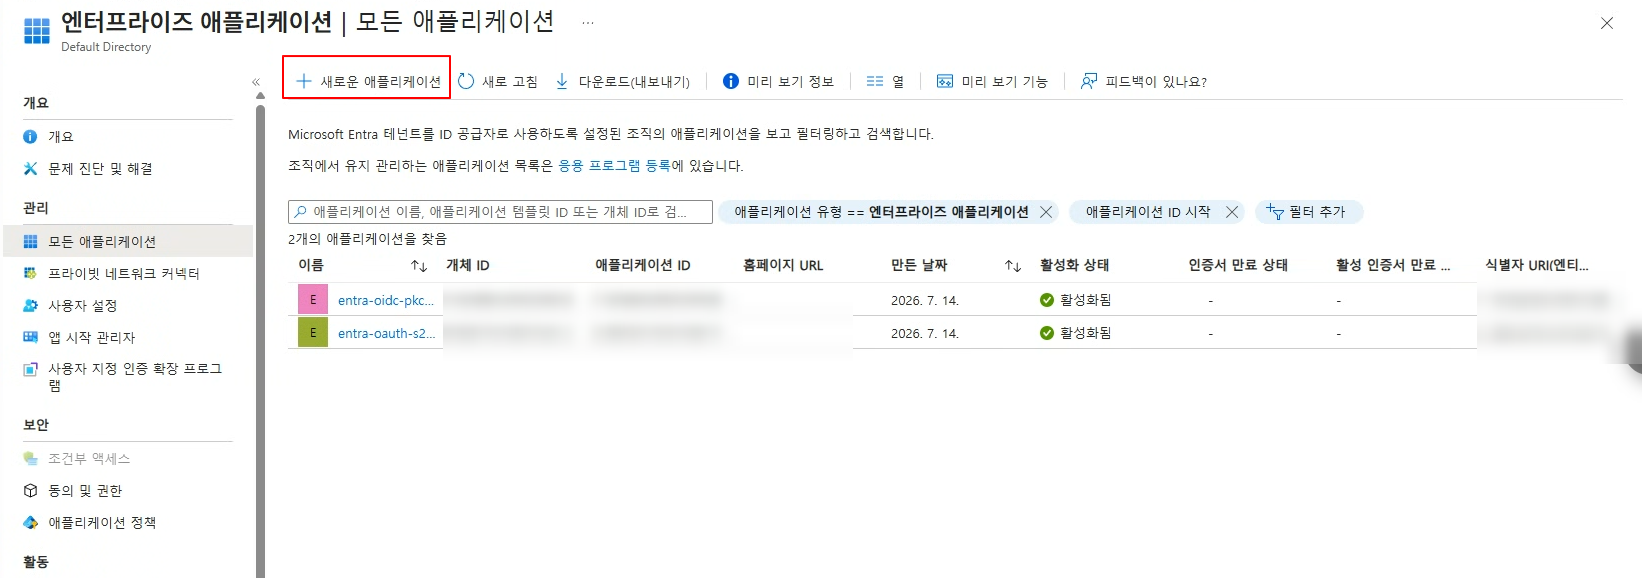Viewport: 1642px width, 578px height.
Task: Click the Enterprise applications grid icon in header
Action: [37, 31]
